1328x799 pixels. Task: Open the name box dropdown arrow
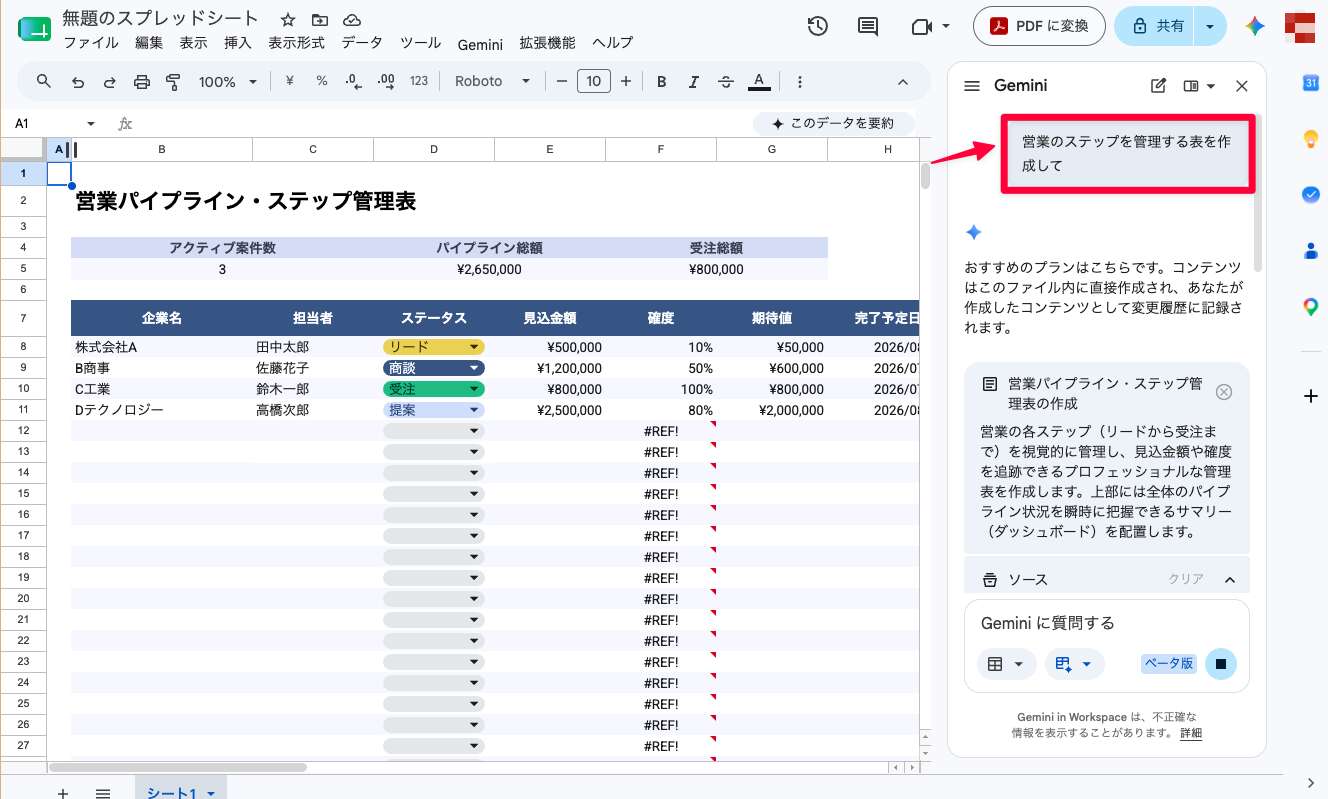tap(91, 124)
